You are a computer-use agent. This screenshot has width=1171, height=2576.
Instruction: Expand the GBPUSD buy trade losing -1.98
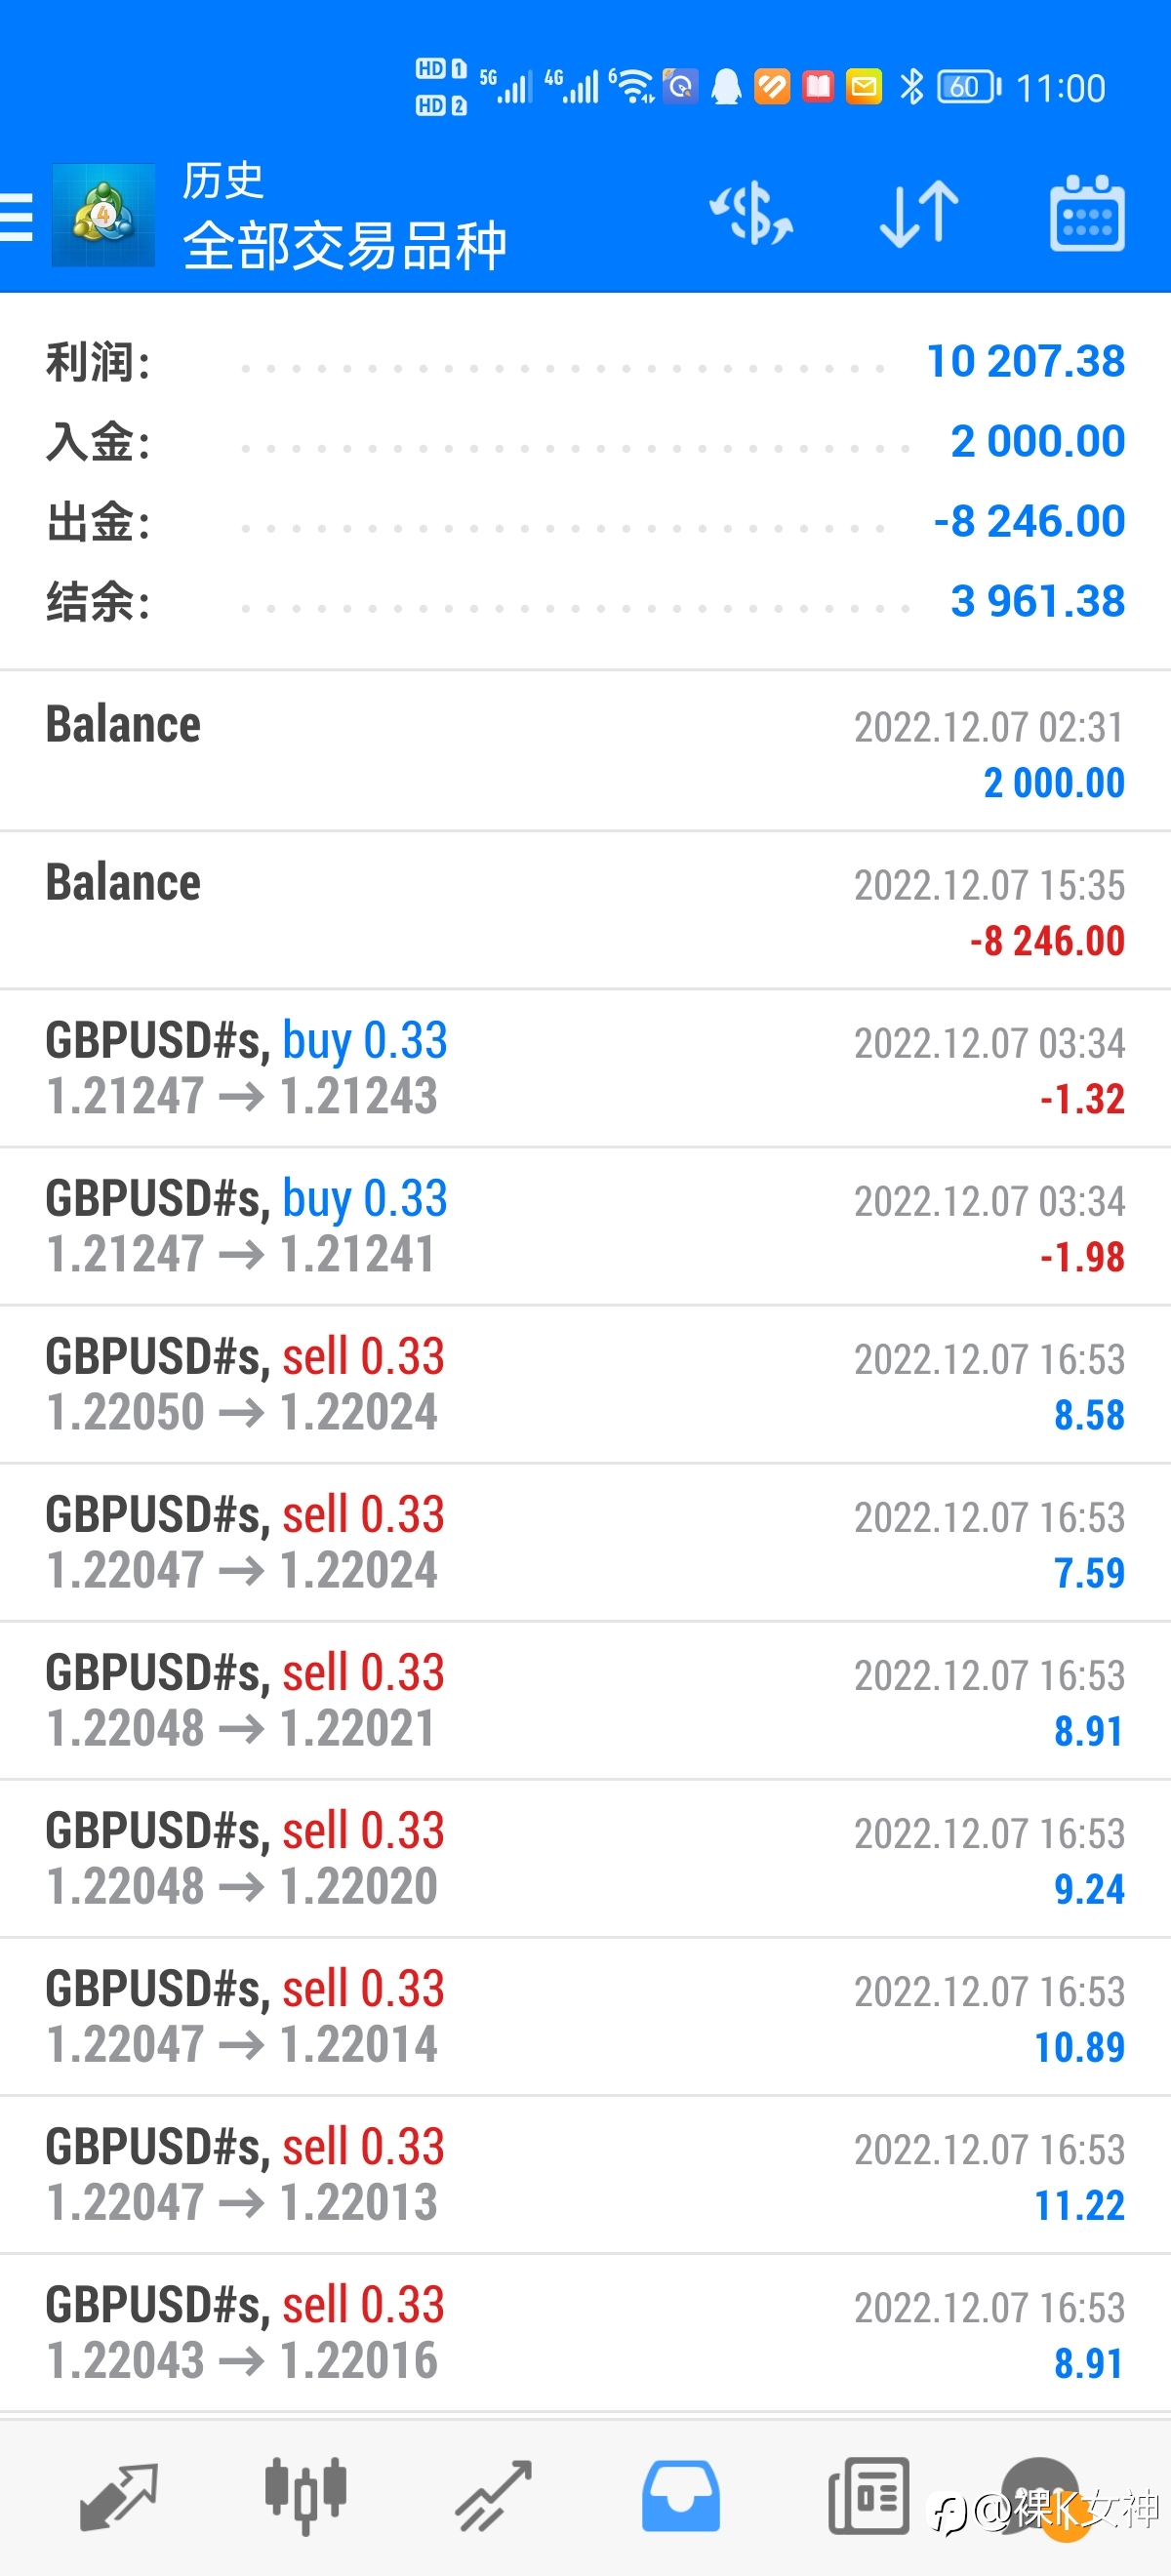[x=585, y=1226]
